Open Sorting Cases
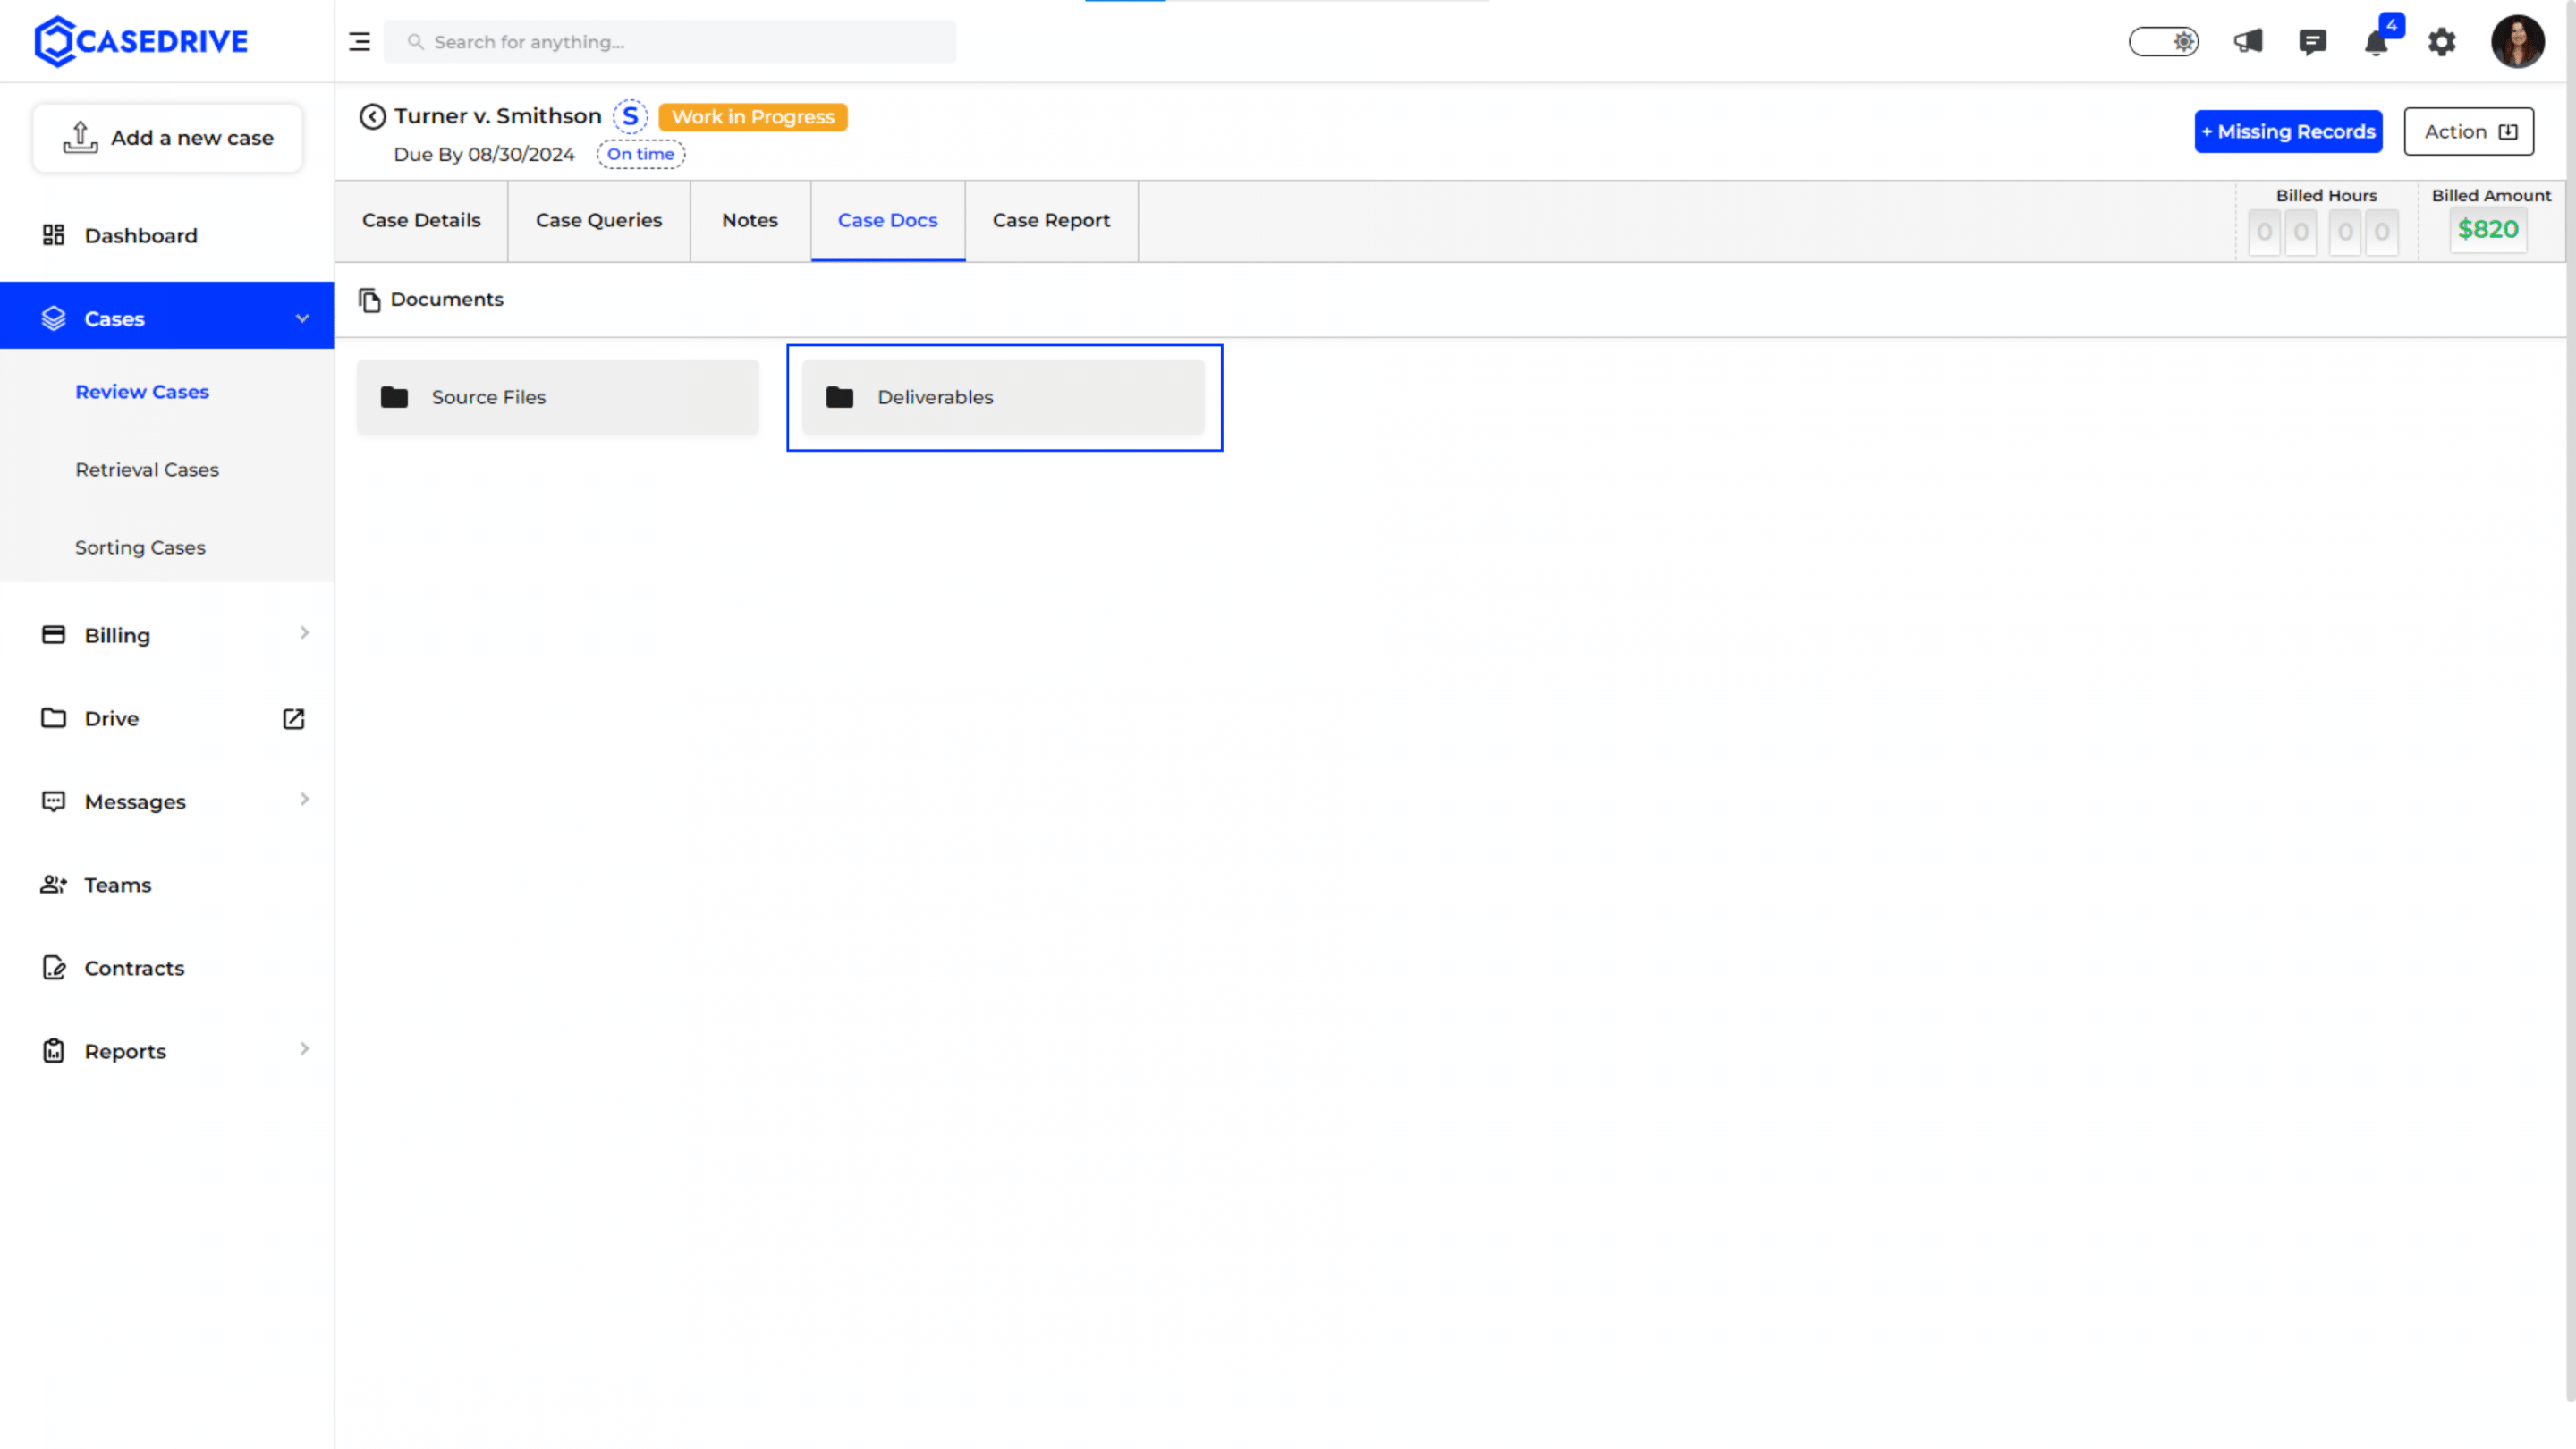Viewport: 2576px width, 1449px height. [x=140, y=548]
